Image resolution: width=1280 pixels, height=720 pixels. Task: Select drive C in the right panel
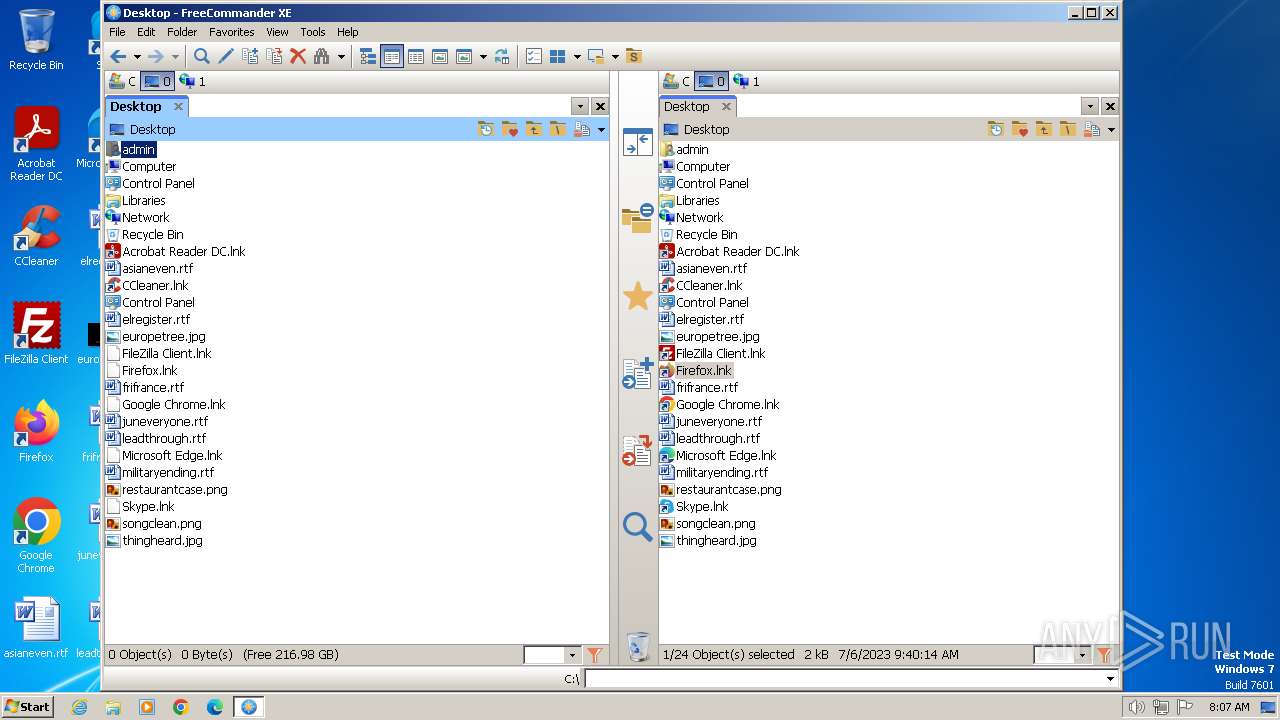pos(676,81)
